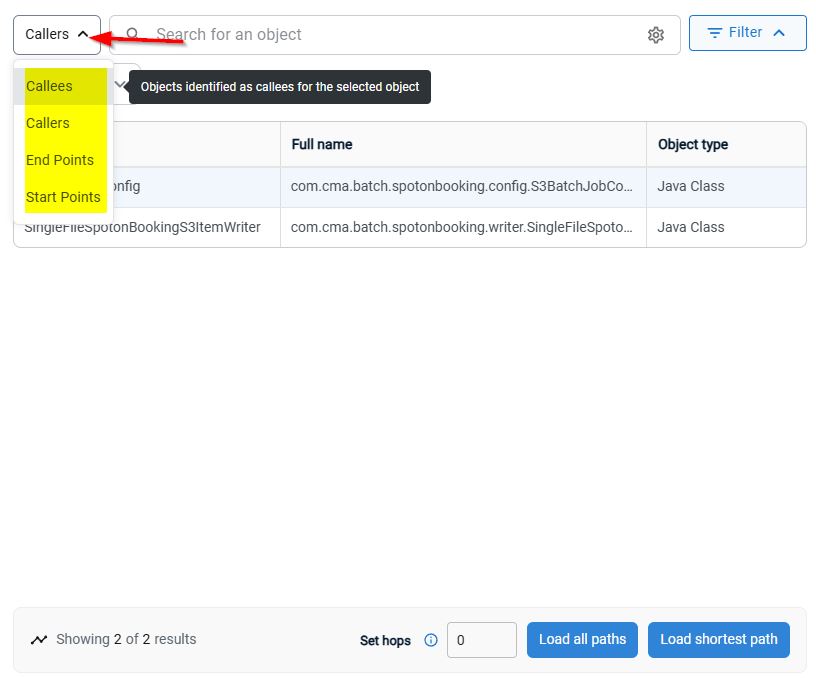Click the filter lines icon

[x=715, y=33]
